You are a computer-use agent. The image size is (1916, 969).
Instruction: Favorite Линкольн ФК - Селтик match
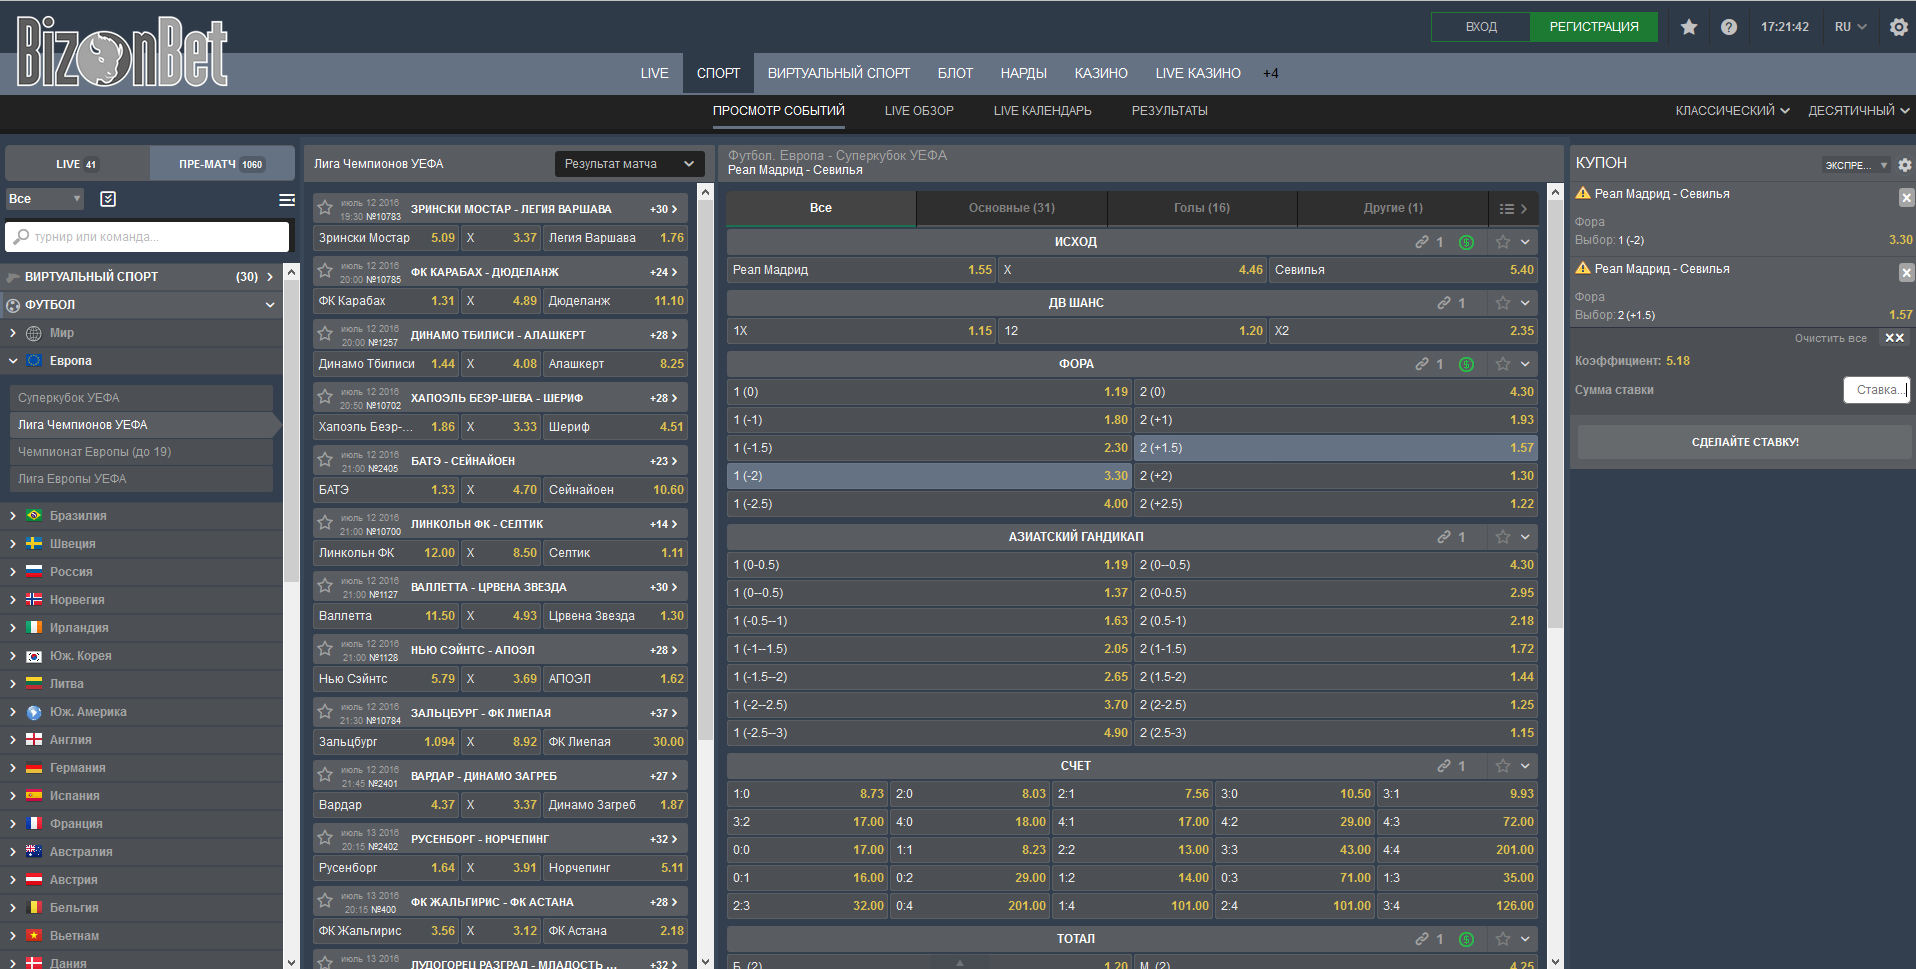coord(325,523)
